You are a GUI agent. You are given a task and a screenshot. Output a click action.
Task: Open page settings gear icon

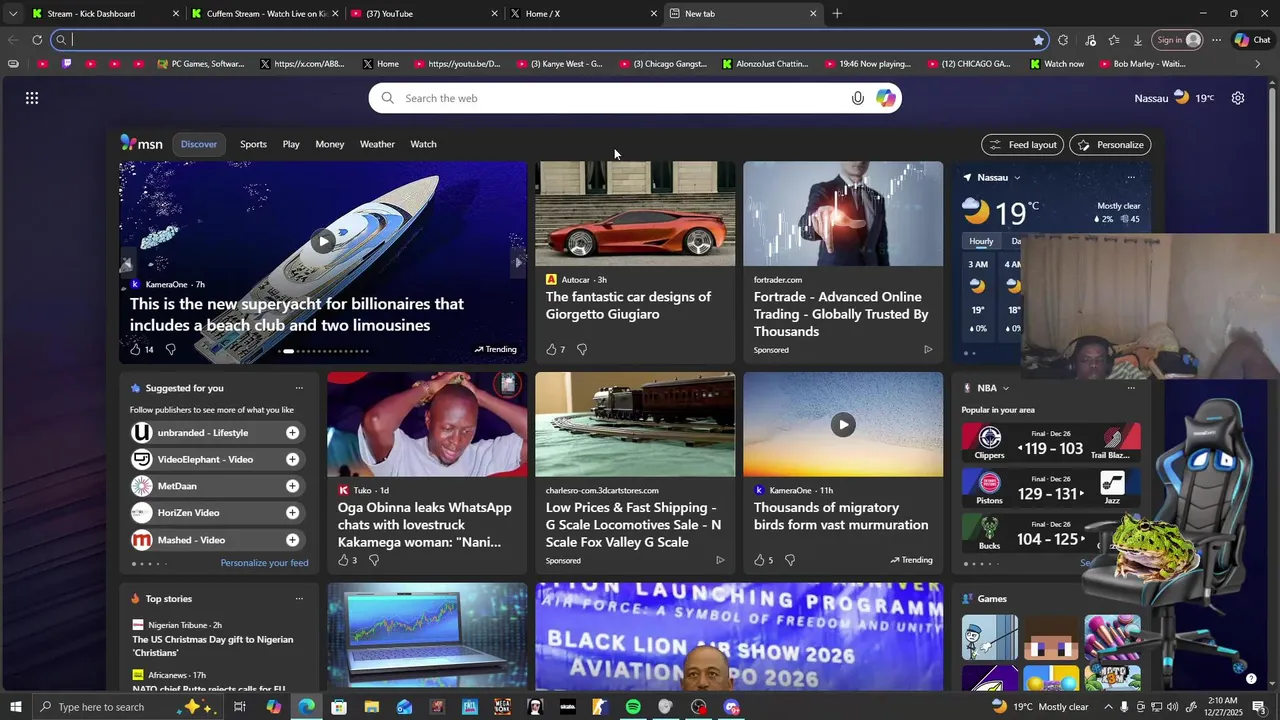coord(1238,98)
